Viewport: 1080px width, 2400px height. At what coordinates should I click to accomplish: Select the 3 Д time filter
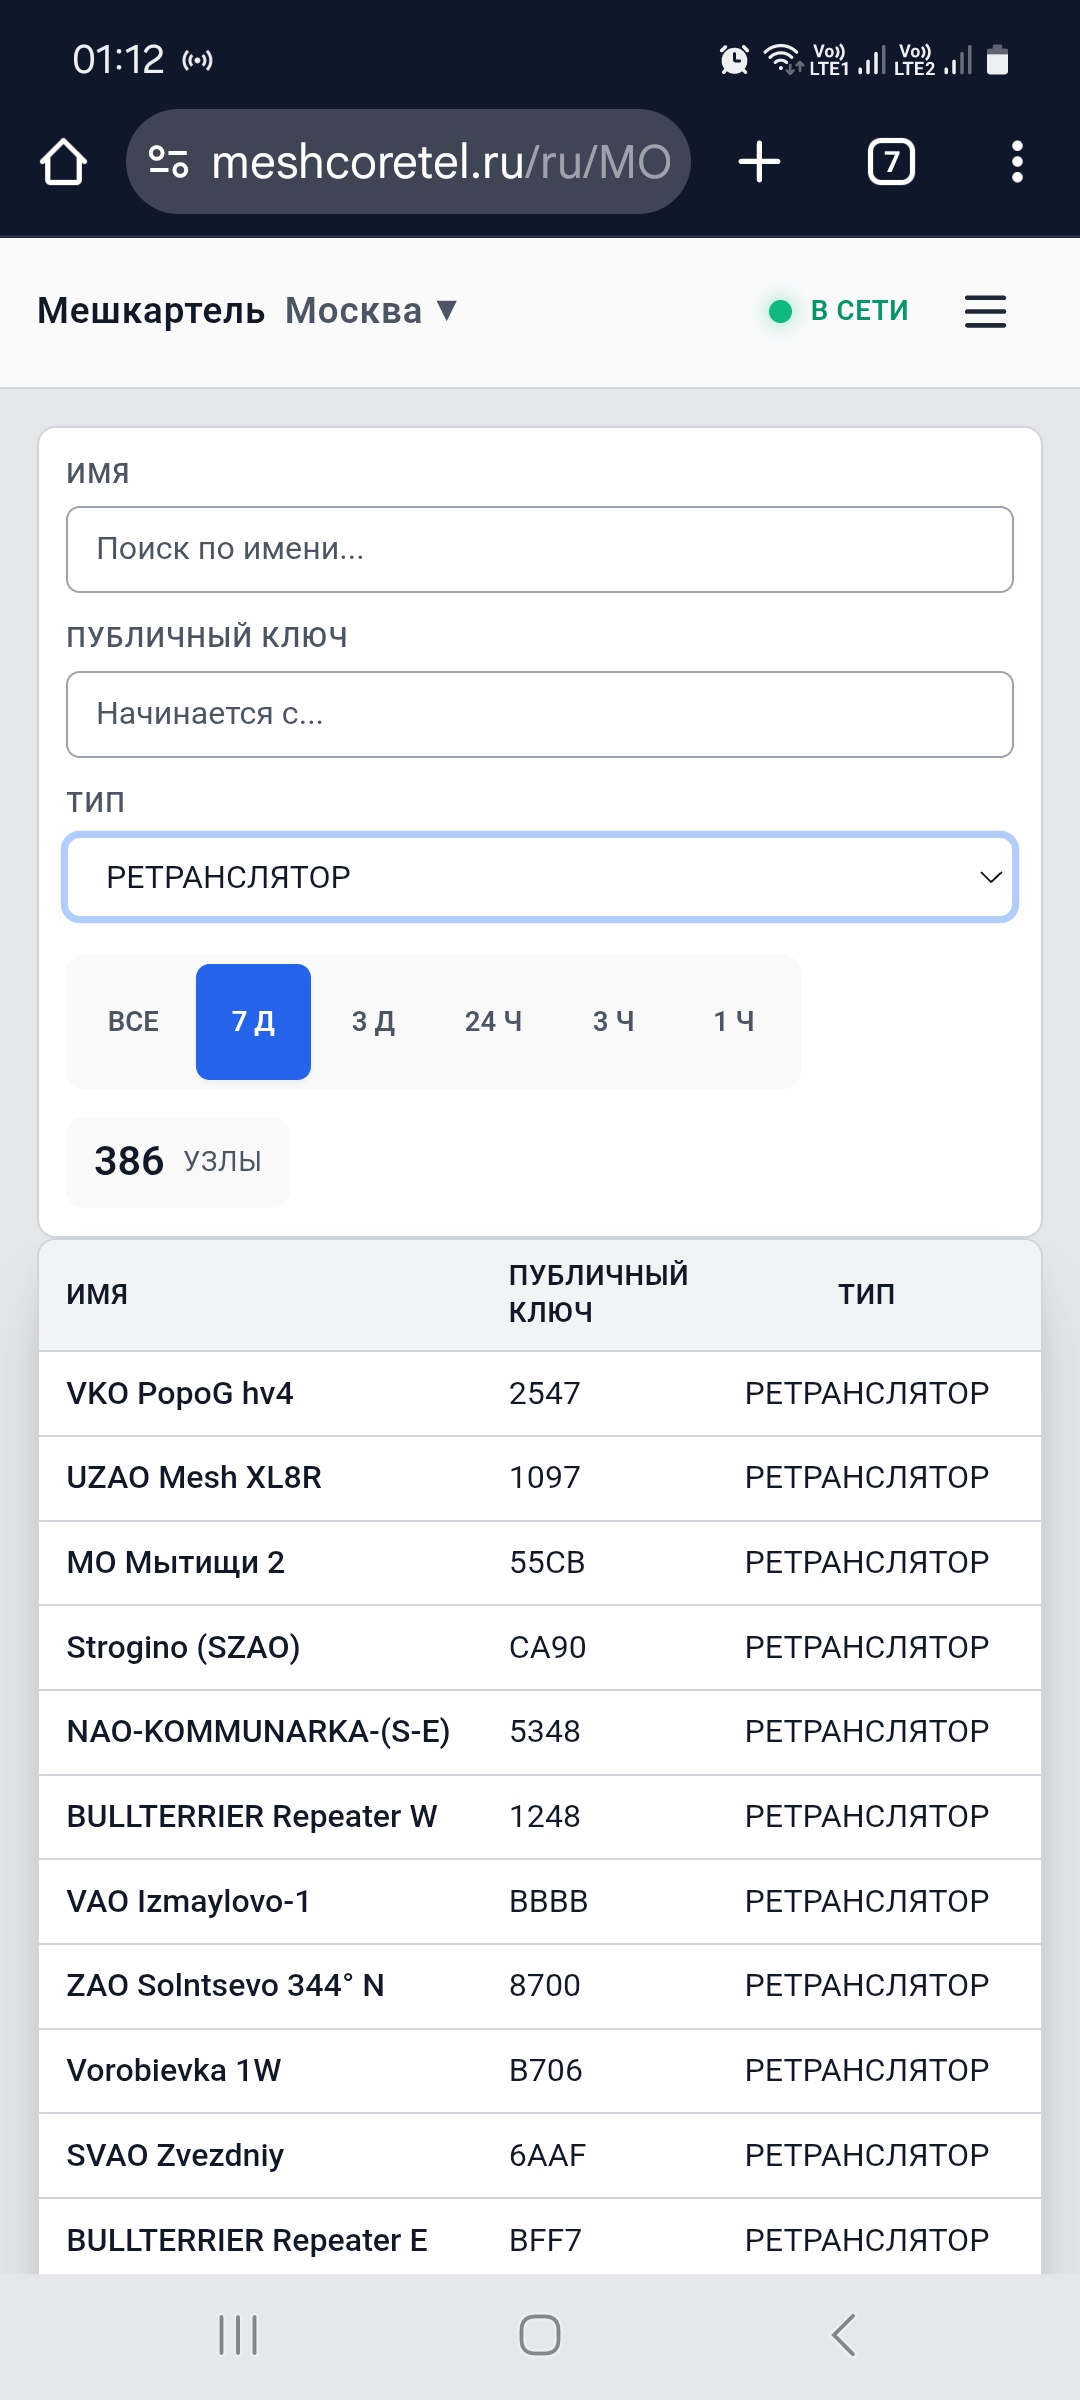click(x=373, y=1022)
